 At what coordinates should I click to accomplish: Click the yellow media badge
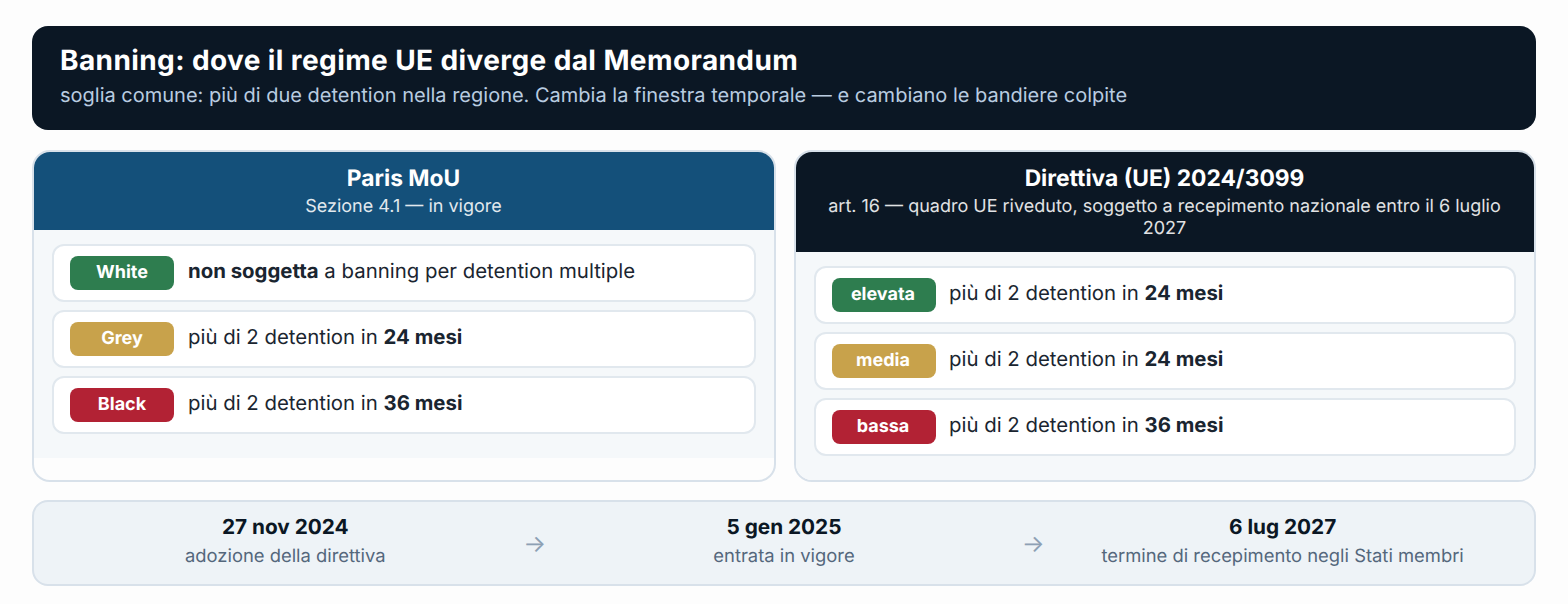click(883, 360)
